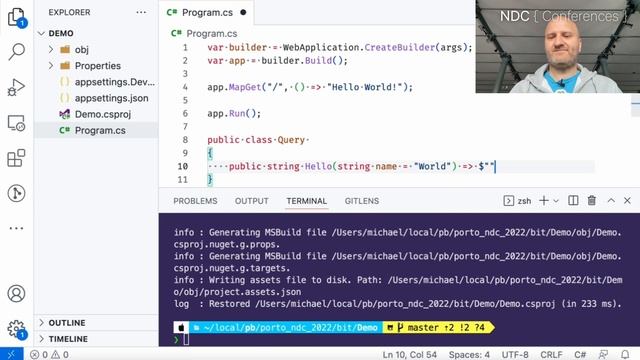This screenshot has height=360, width=640.
Task: Switch to the Program.cs editor tab
Action: [x=207, y=12]
